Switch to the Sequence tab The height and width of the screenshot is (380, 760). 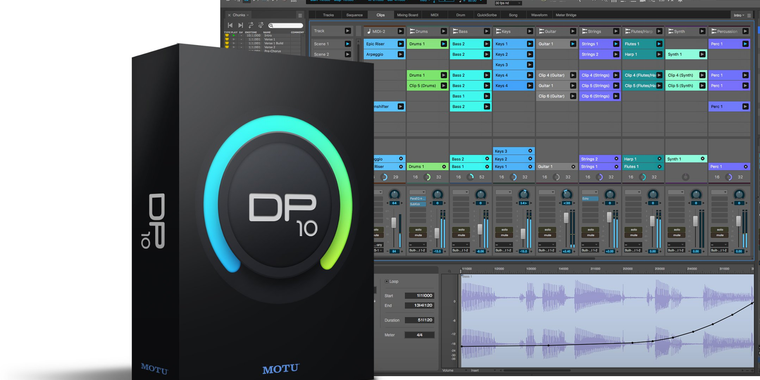click(354, 15)
